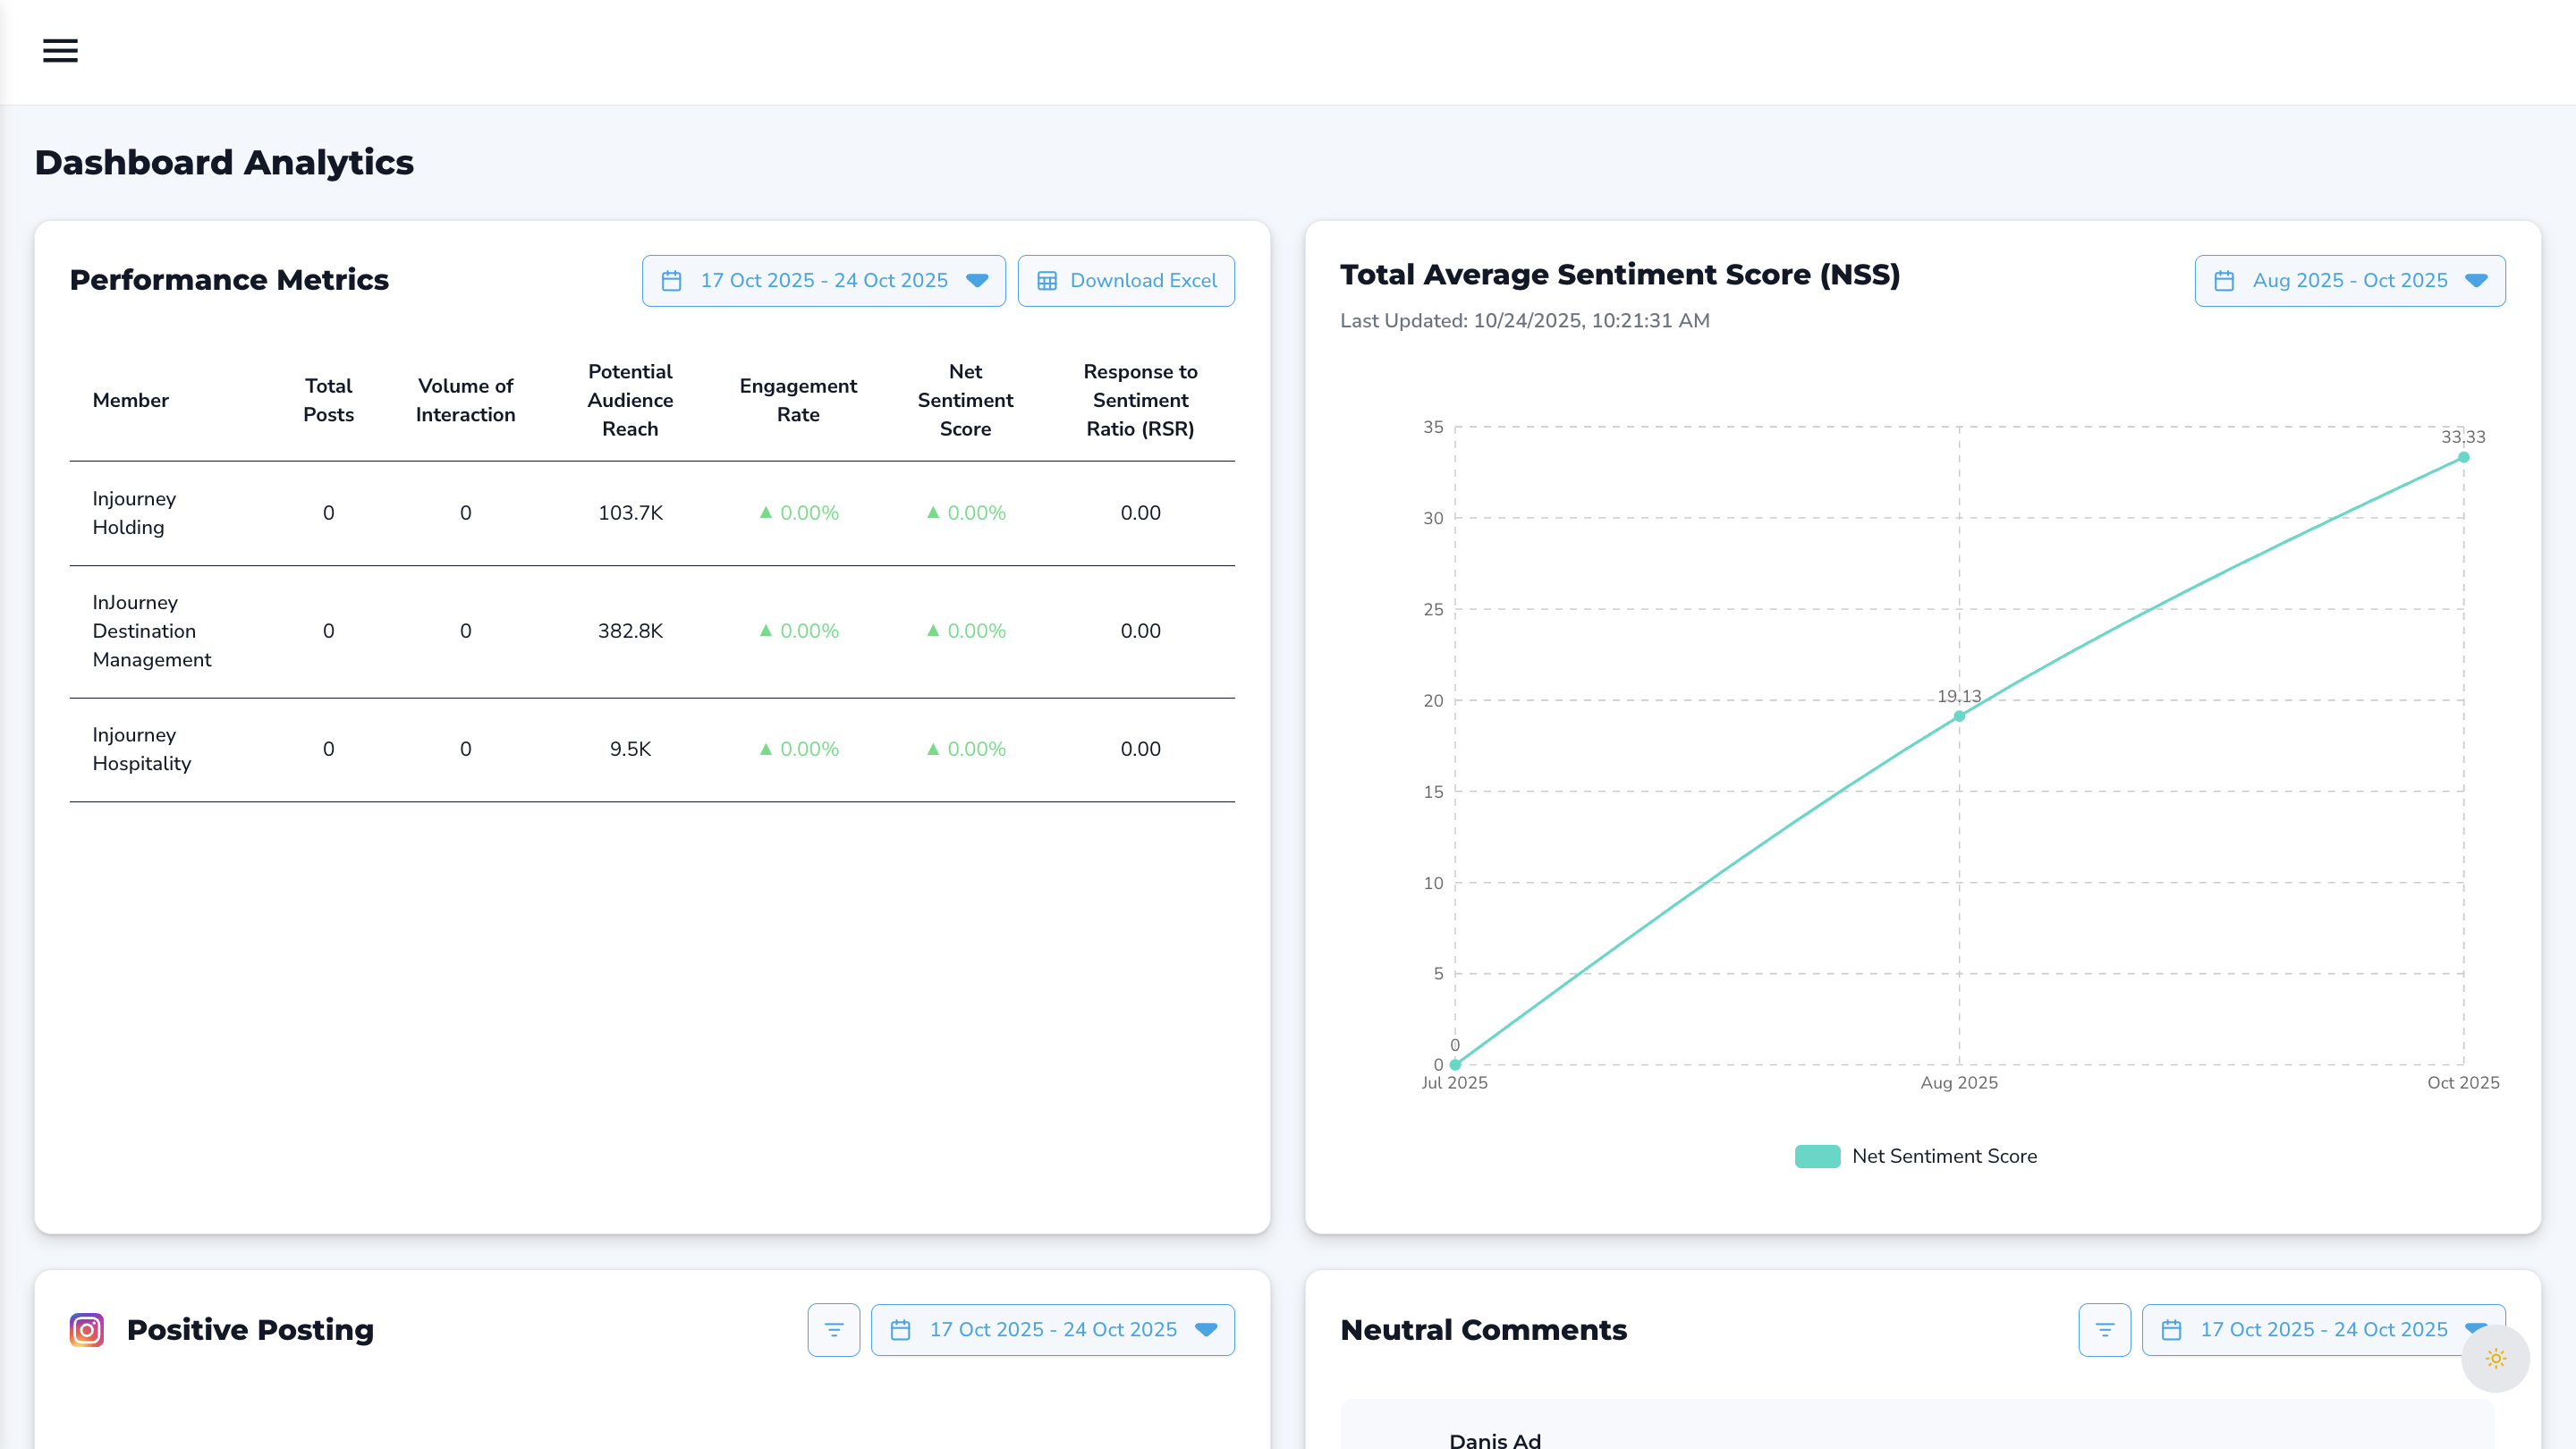Screen dimensions: 2576x1449
Task: Click the Download Excel button
Action: point(1126,281)
